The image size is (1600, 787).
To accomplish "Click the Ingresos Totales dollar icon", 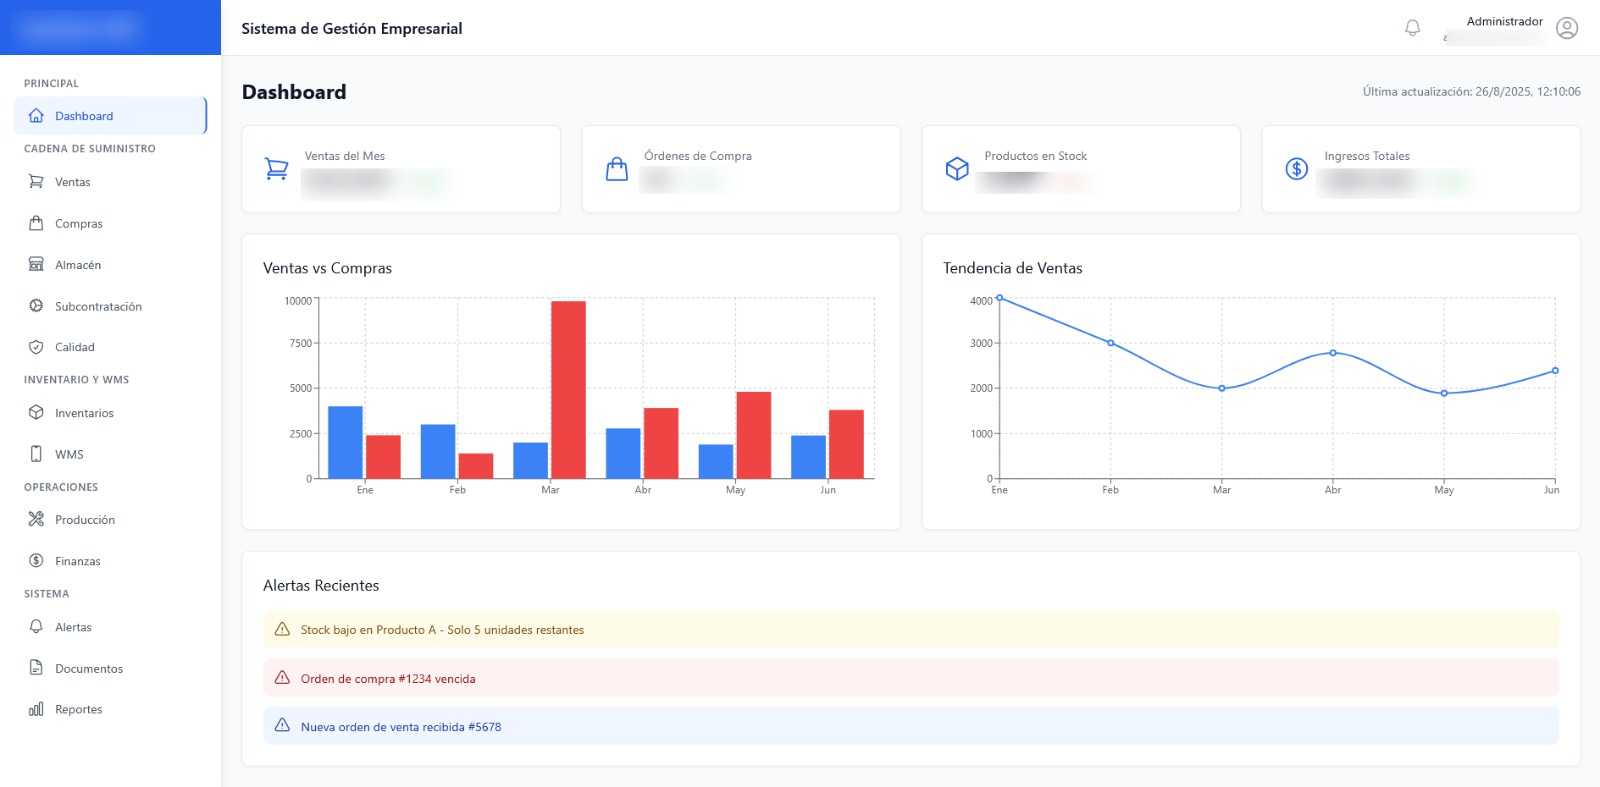I will coord(1296,169).
